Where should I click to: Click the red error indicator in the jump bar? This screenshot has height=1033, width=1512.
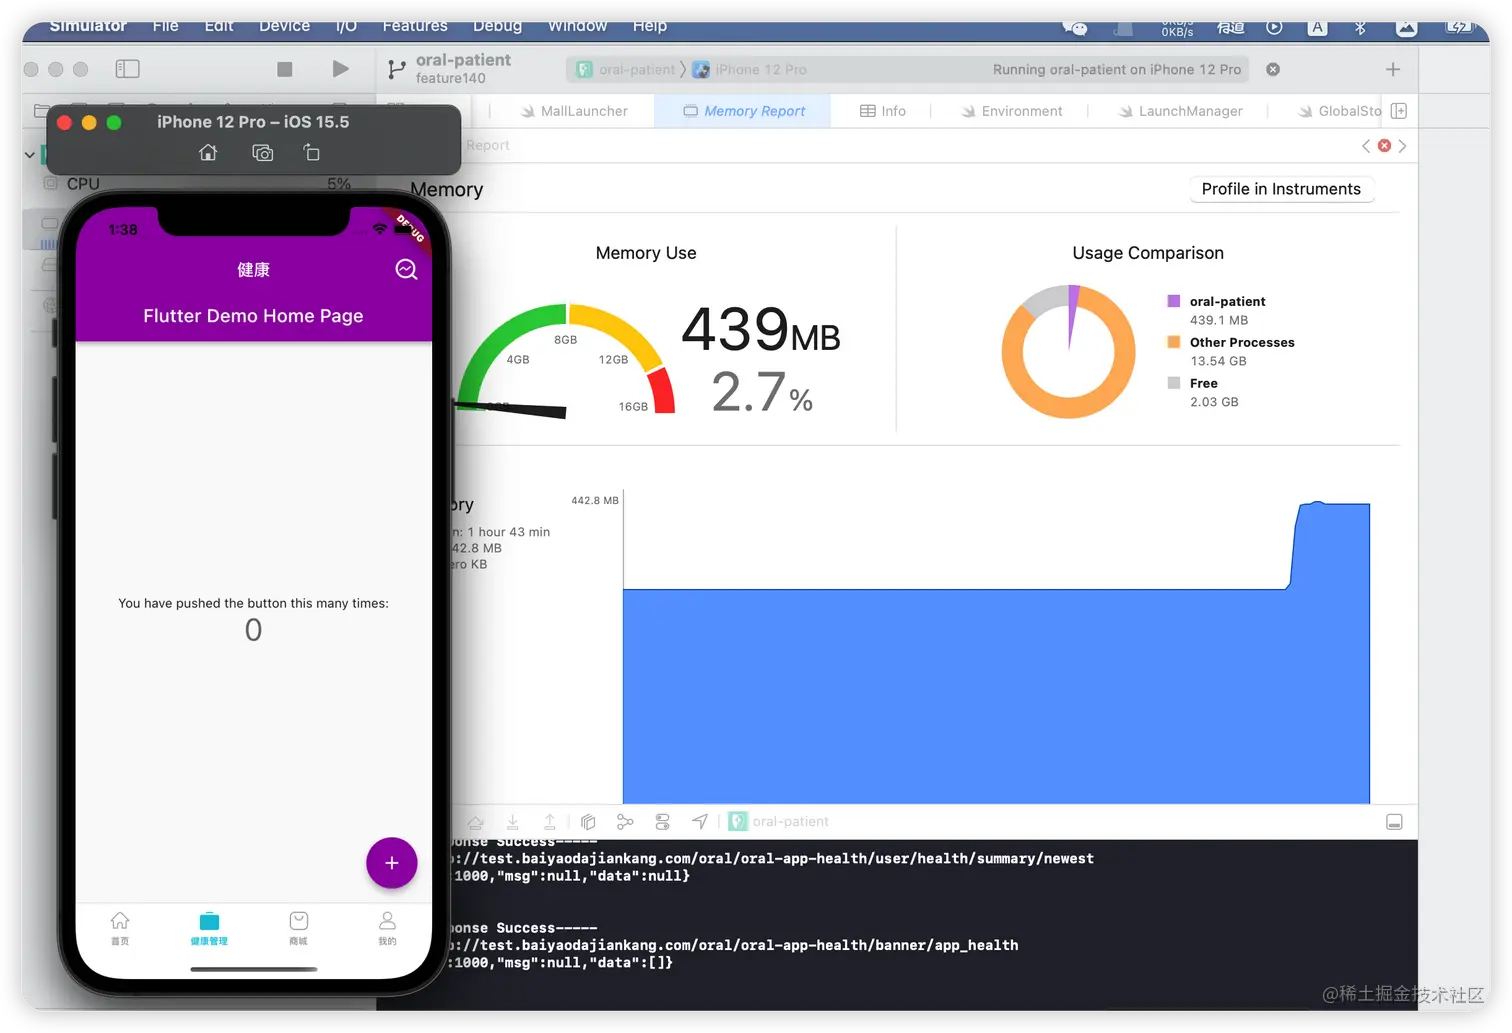click(1384, 146)
